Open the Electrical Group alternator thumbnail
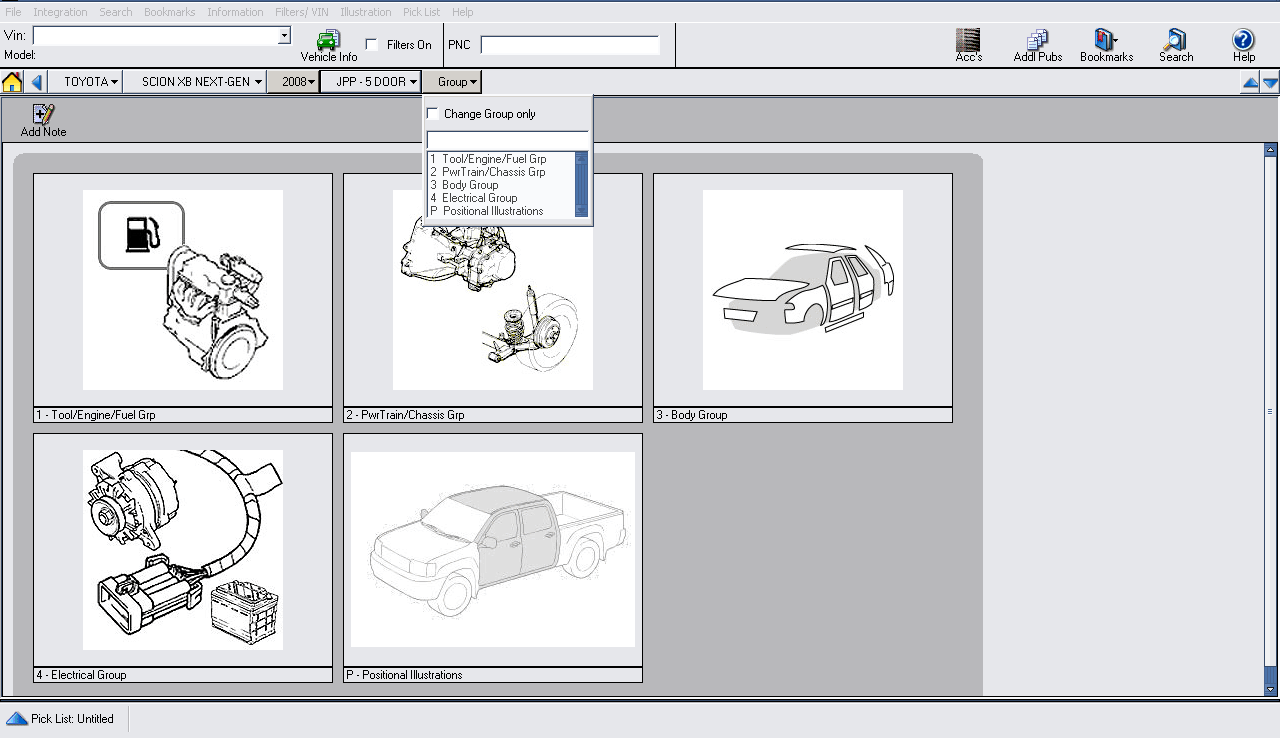Viewport: 1280px width, 738px height. (183, 550)
